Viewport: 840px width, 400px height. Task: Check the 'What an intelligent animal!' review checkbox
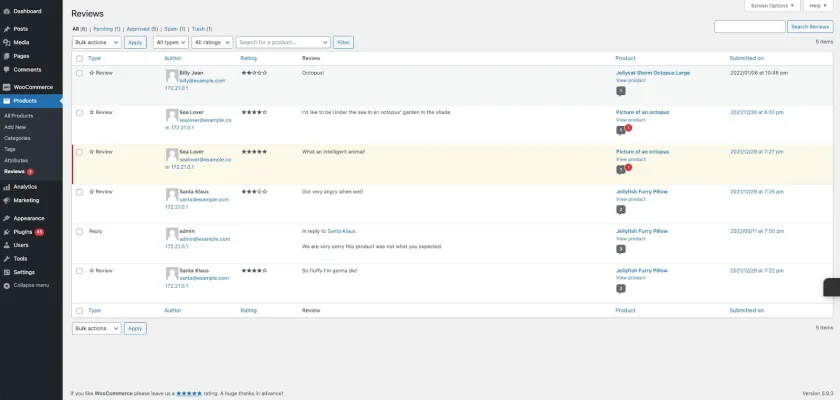[79, 152]
